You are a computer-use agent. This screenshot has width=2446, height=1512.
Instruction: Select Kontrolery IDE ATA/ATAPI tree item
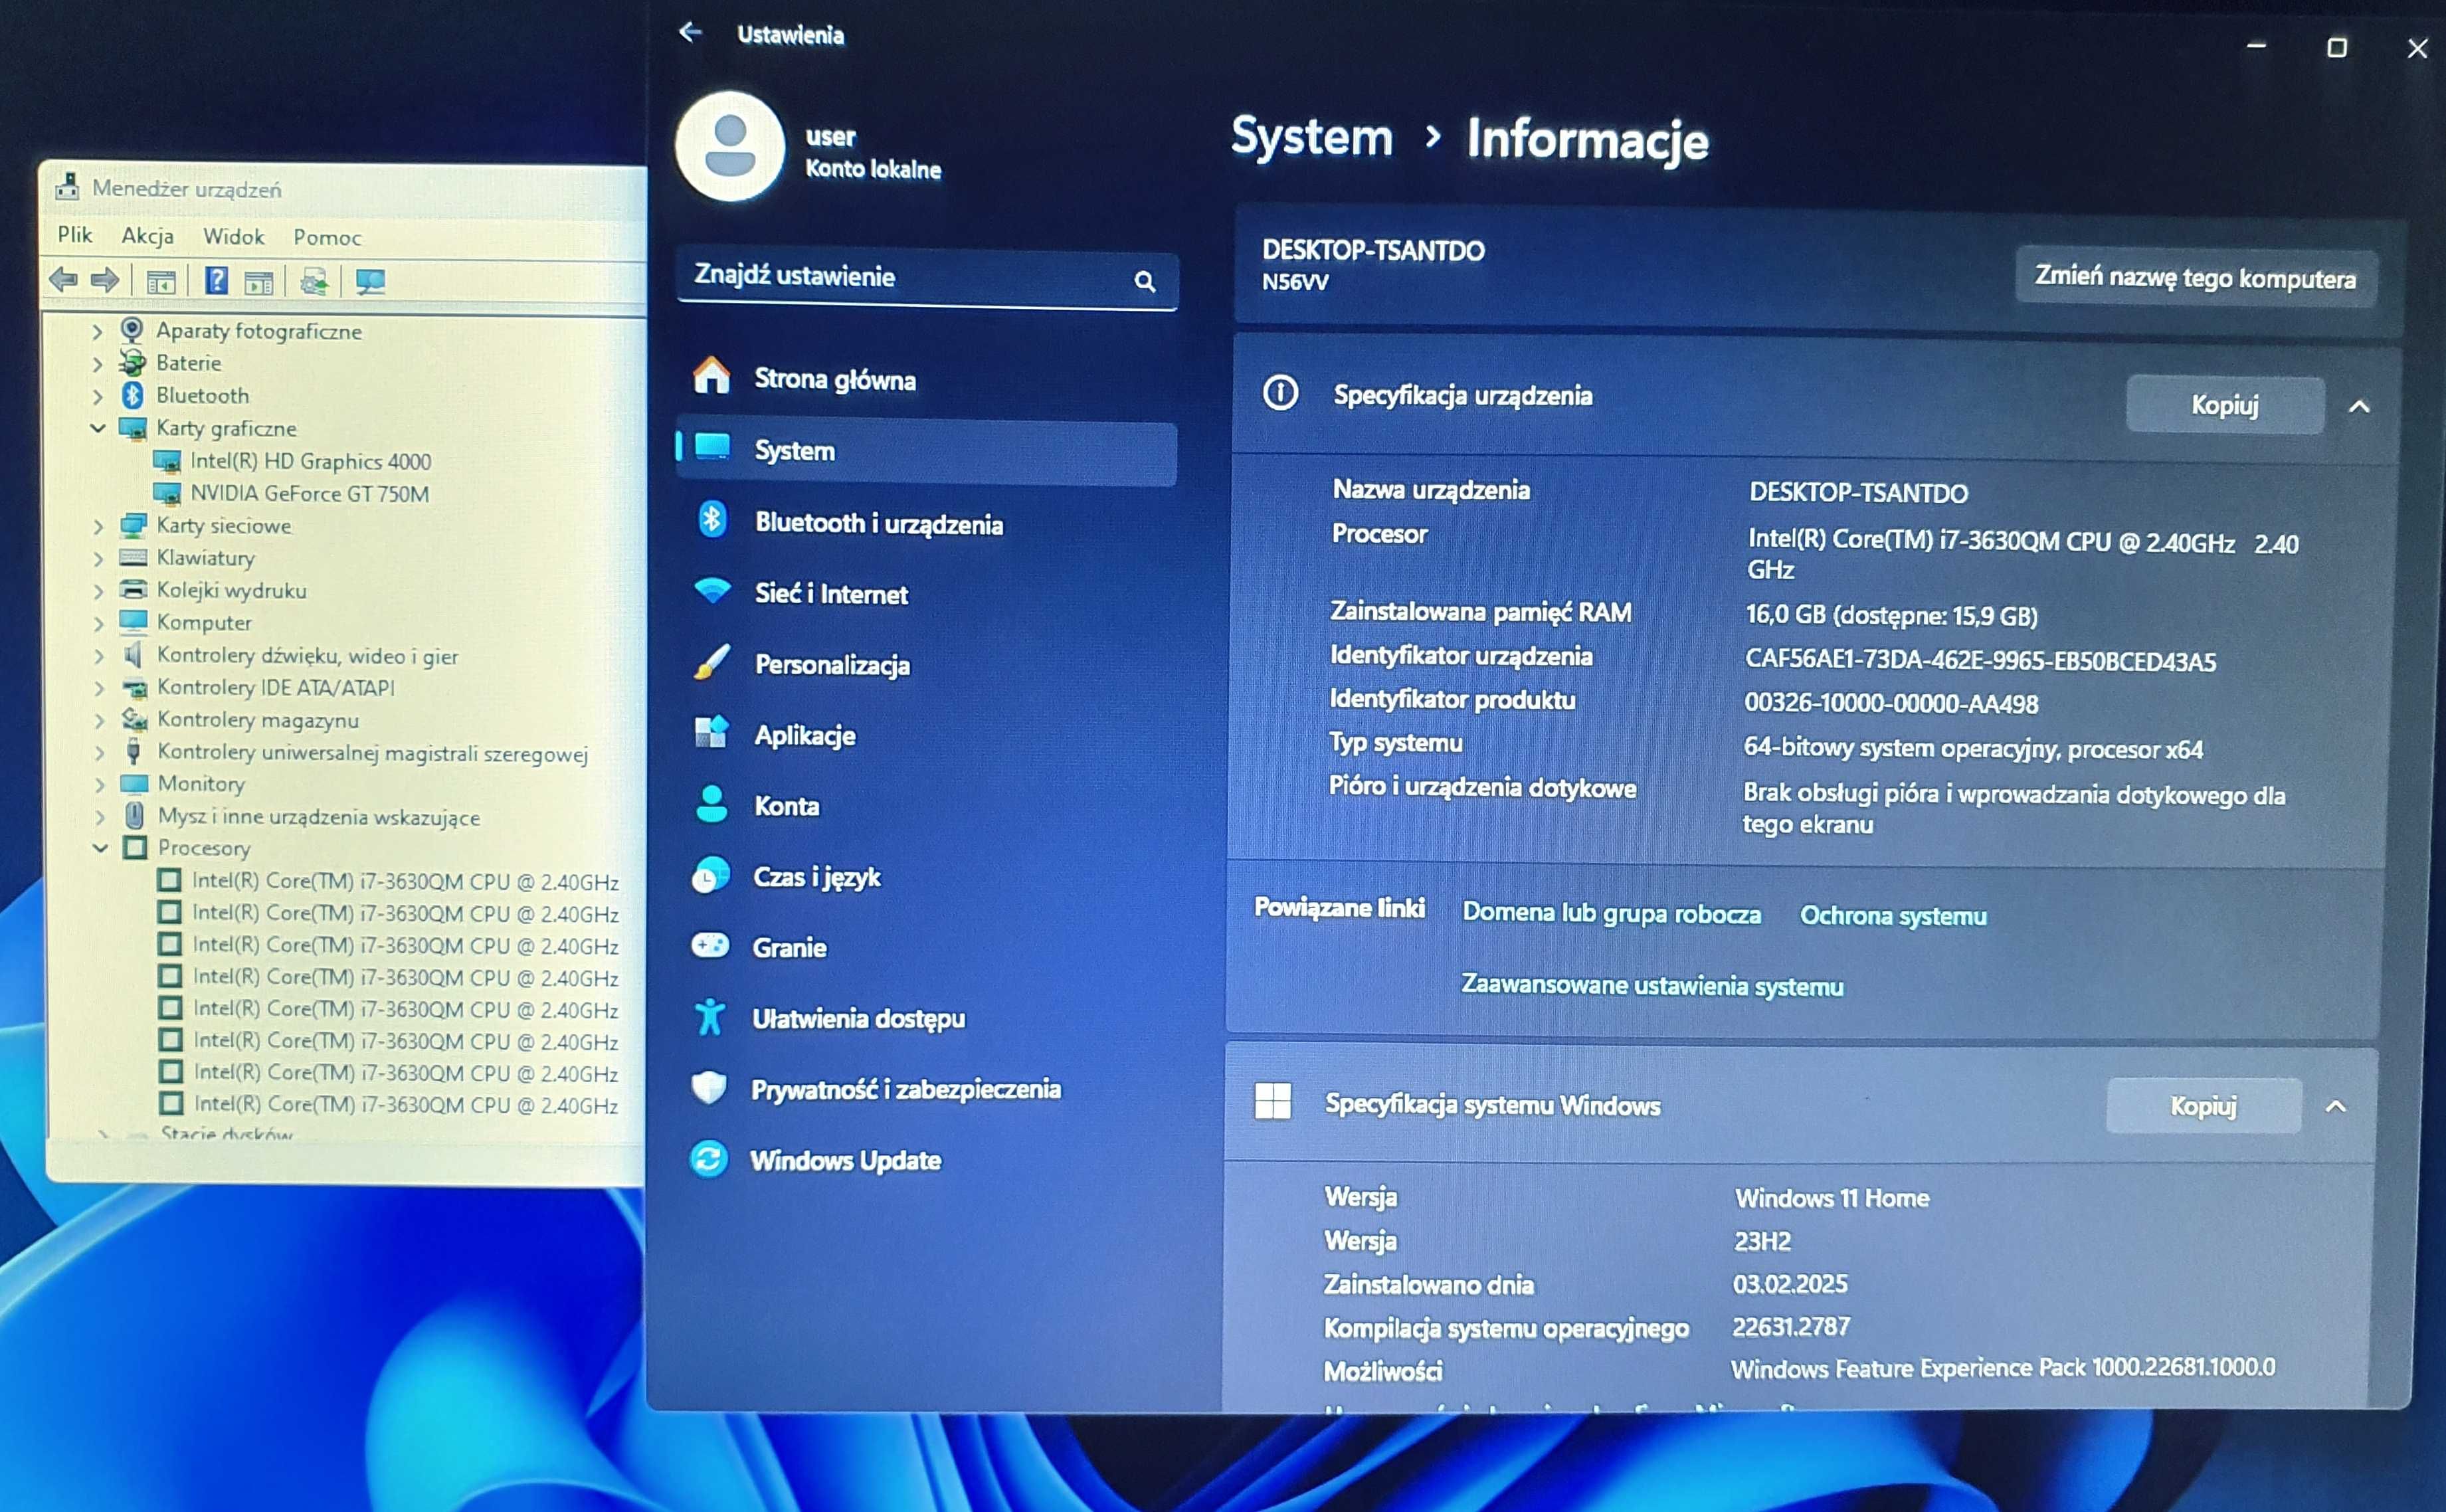tap(276, 687)
